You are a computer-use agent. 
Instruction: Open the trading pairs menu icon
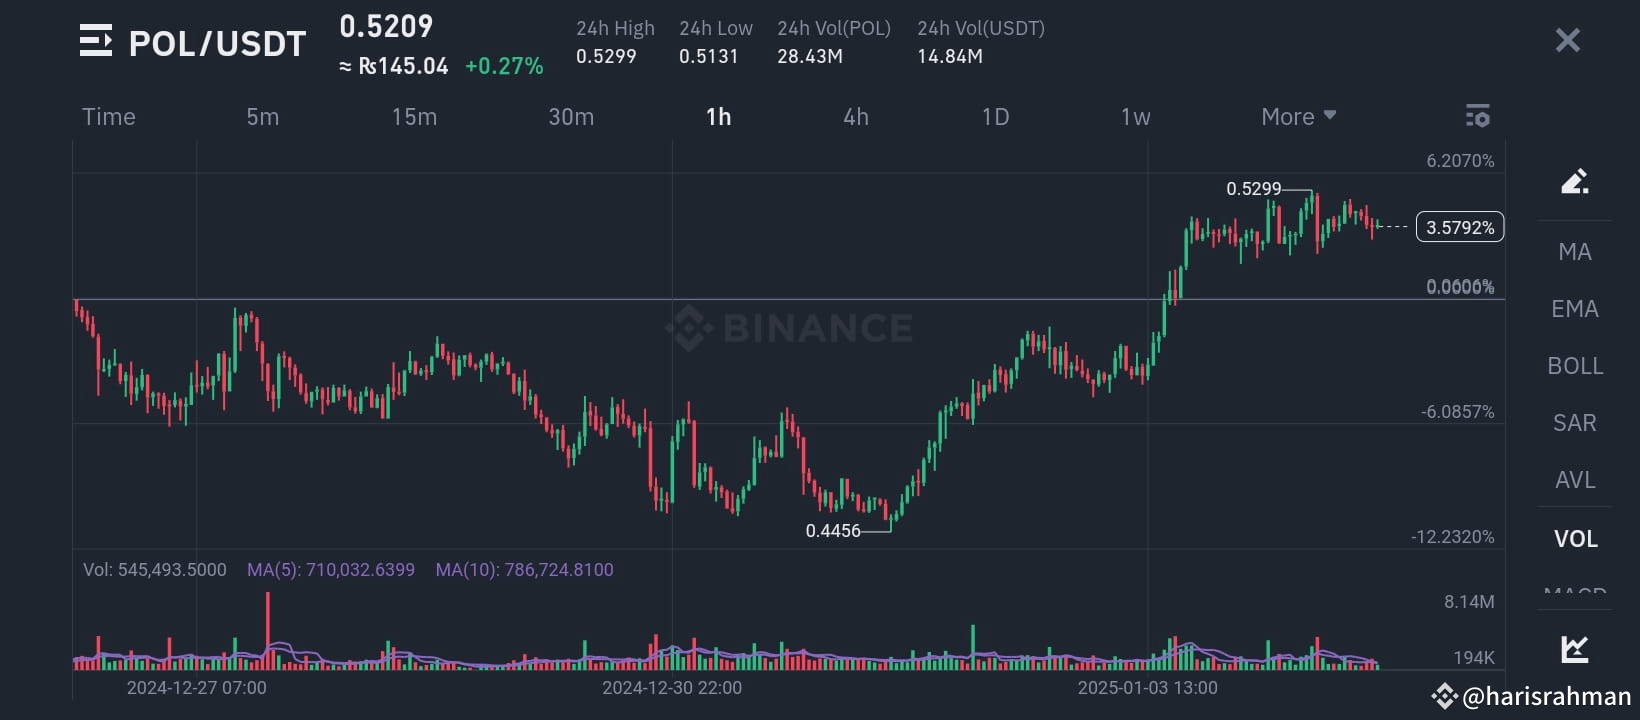coord(95,41)
